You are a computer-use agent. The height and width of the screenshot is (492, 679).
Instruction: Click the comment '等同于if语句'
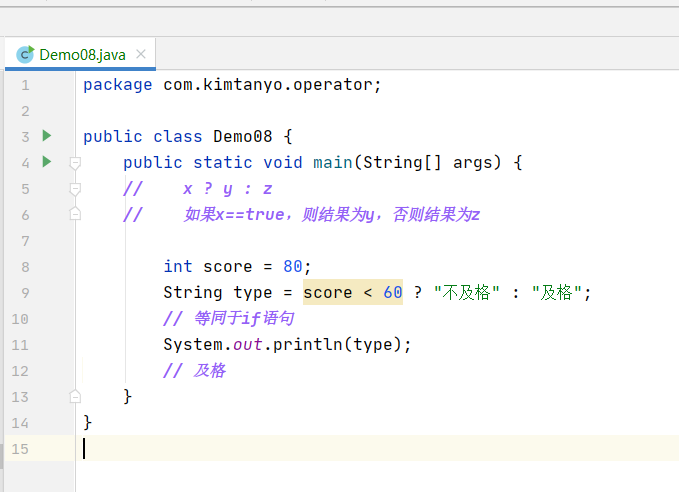pyautogui.click(x=244, y=318)
